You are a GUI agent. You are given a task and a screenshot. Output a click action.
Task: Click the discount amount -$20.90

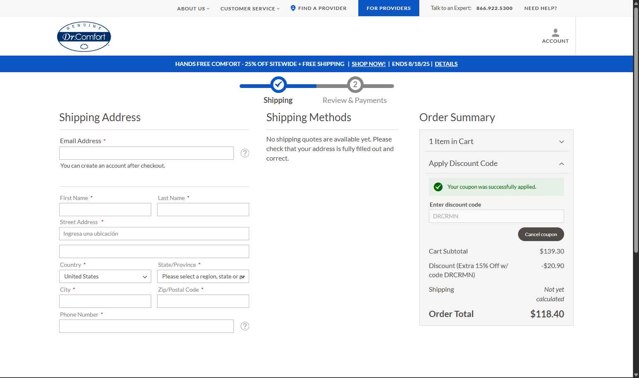tap(553, 266)
